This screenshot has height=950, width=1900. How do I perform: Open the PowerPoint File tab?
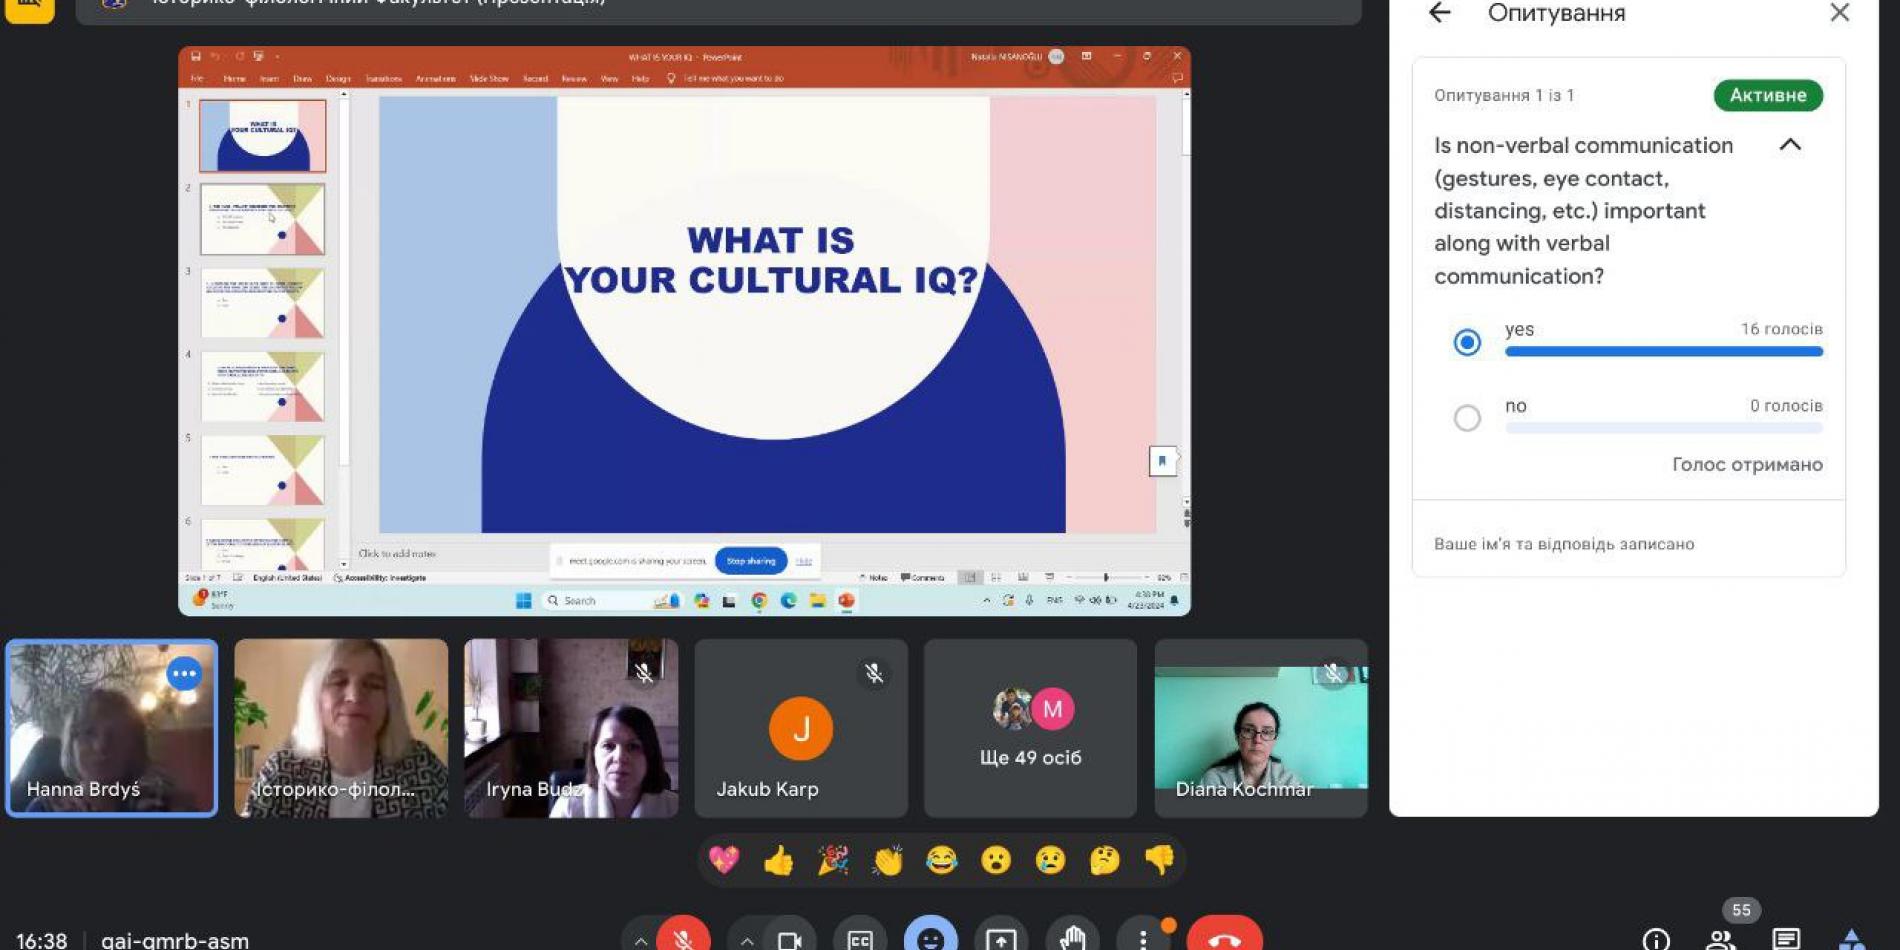click(197, 78)
